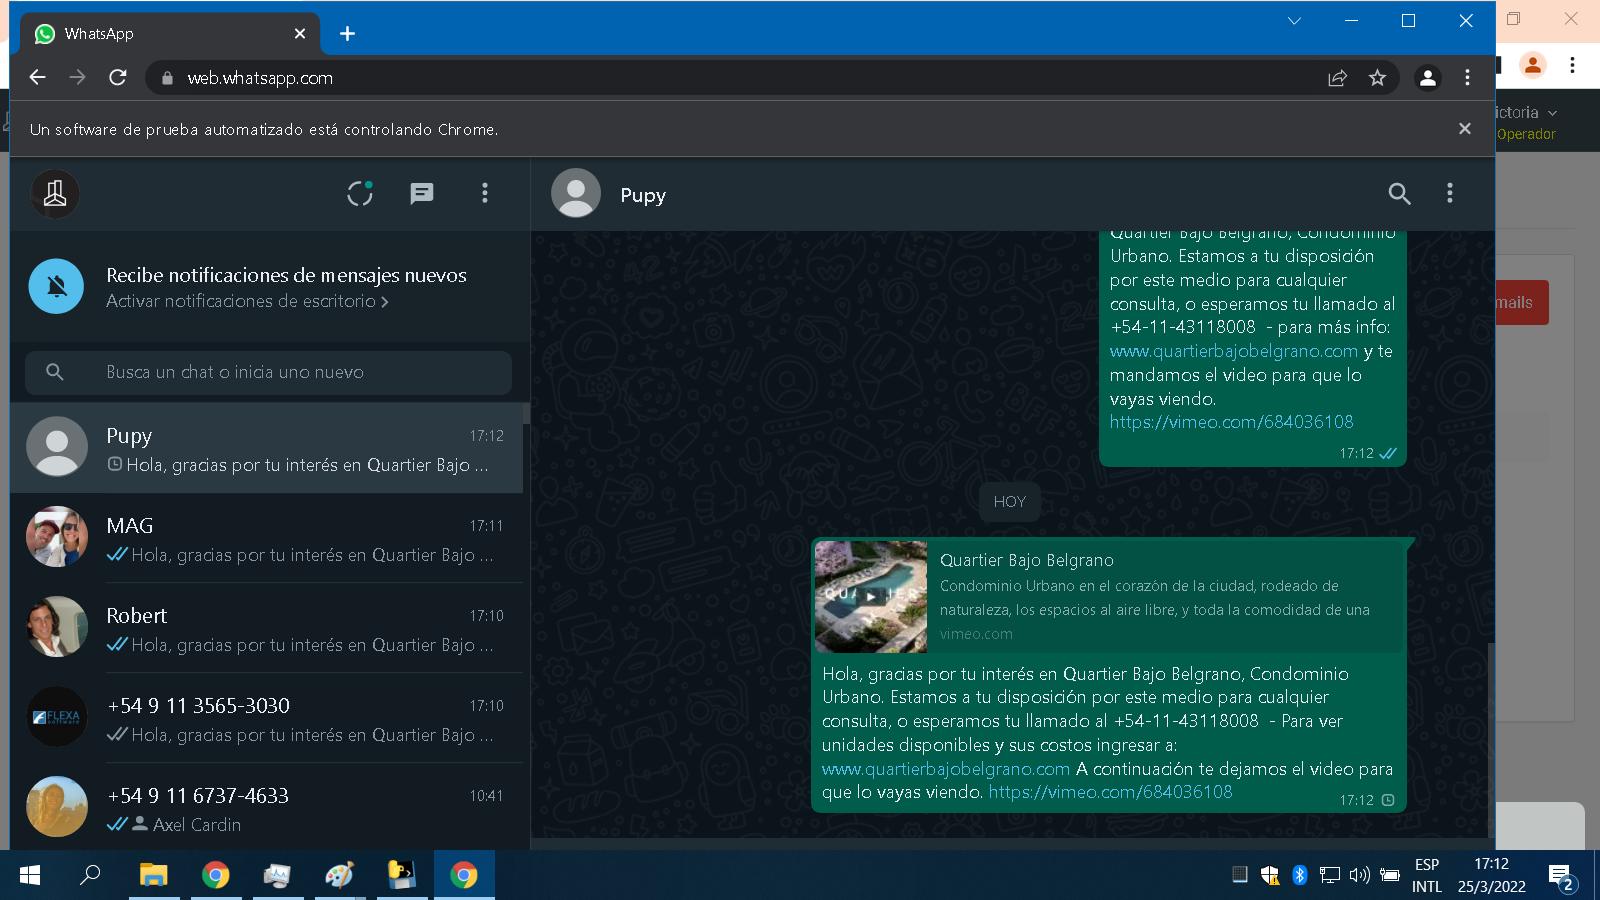Viewport: 1600px width, 900px height.
Task: Go back in Chrome
Action: (38, 77)
